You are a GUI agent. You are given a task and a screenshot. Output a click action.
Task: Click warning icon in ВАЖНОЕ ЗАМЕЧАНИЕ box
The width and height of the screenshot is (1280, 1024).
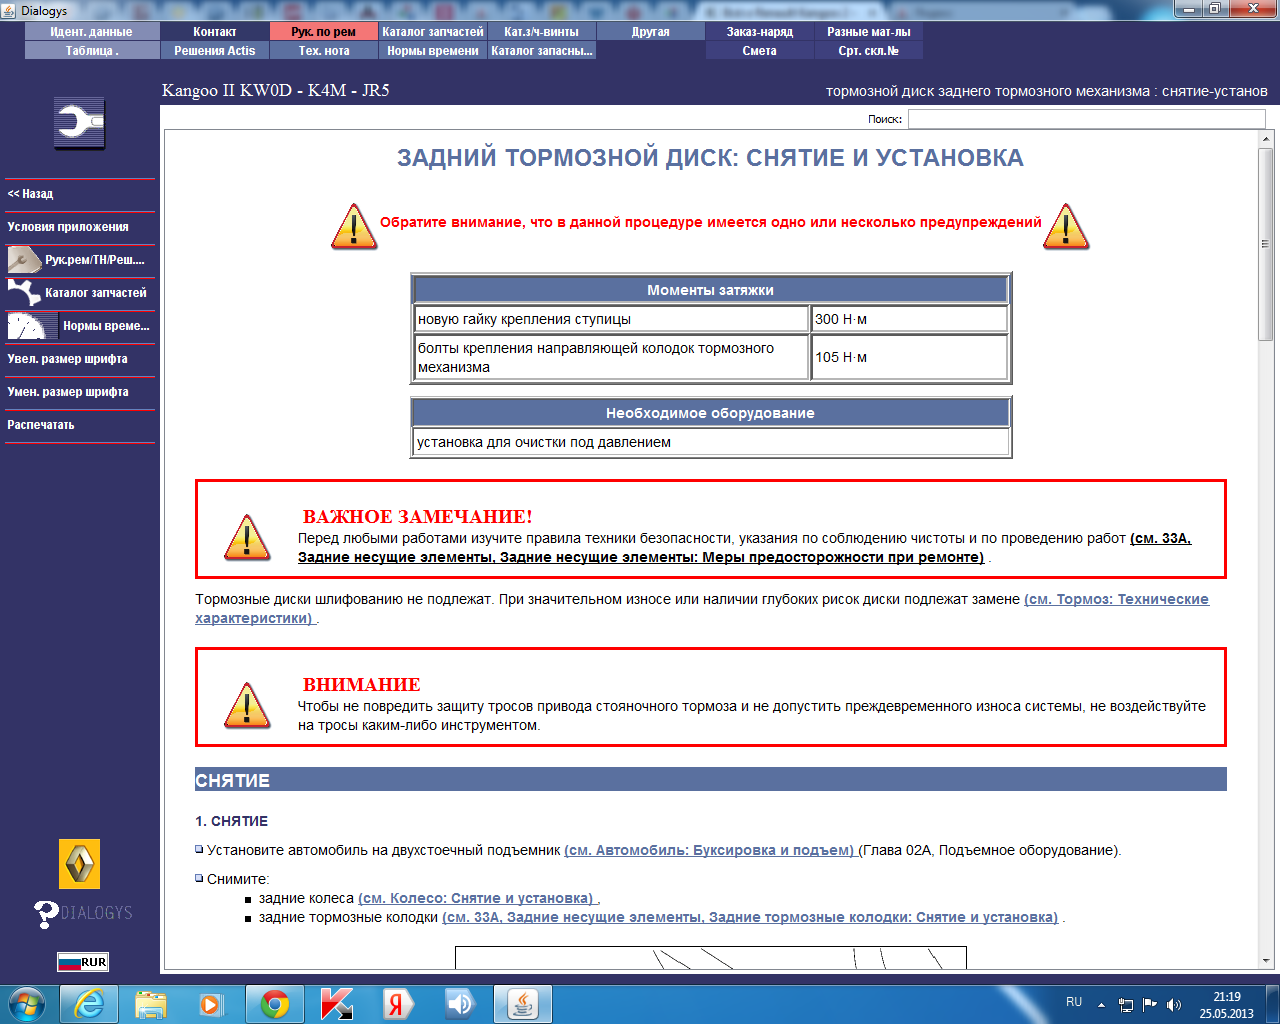click(247, 537)
